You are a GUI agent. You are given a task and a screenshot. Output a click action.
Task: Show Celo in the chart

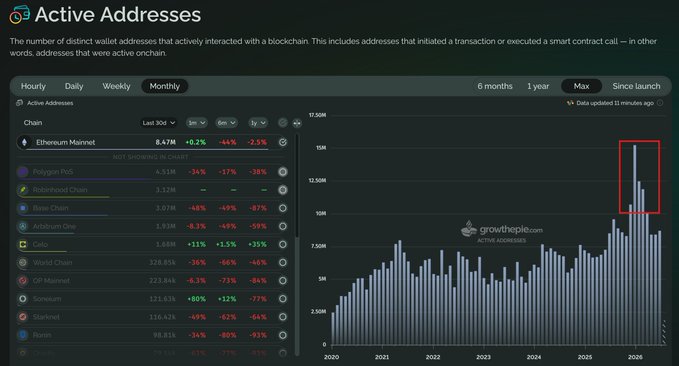(x=283, y=244)
